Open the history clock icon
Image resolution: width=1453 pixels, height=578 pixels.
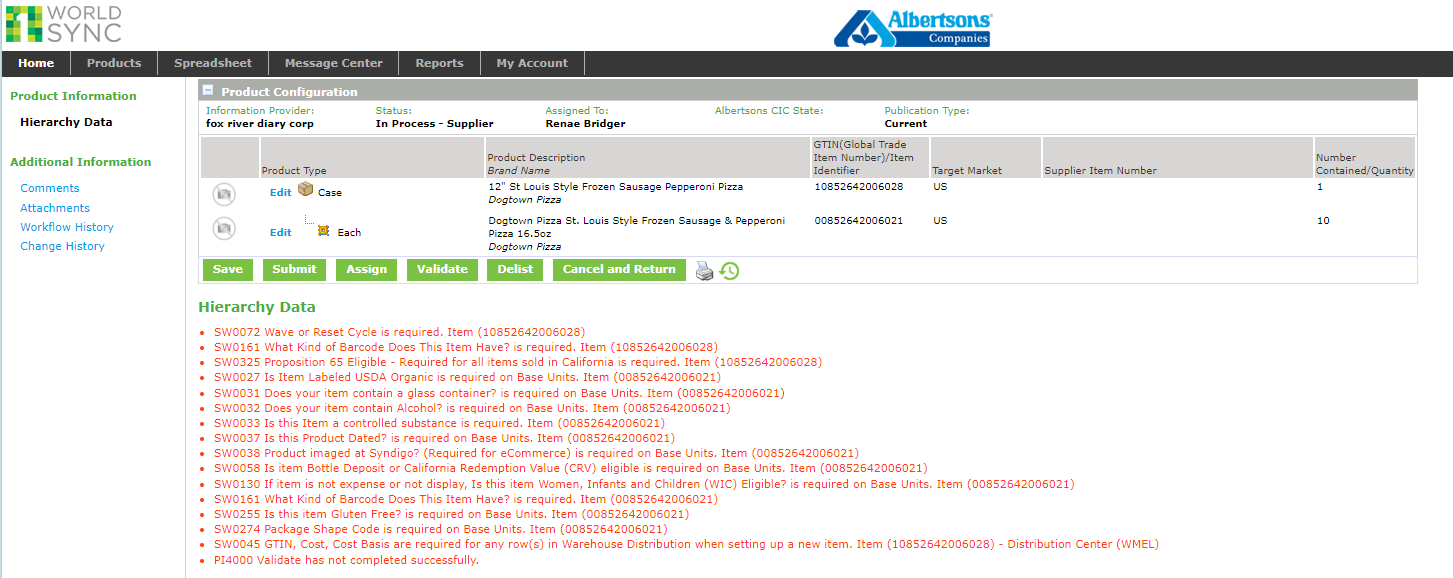coord(730,270)
